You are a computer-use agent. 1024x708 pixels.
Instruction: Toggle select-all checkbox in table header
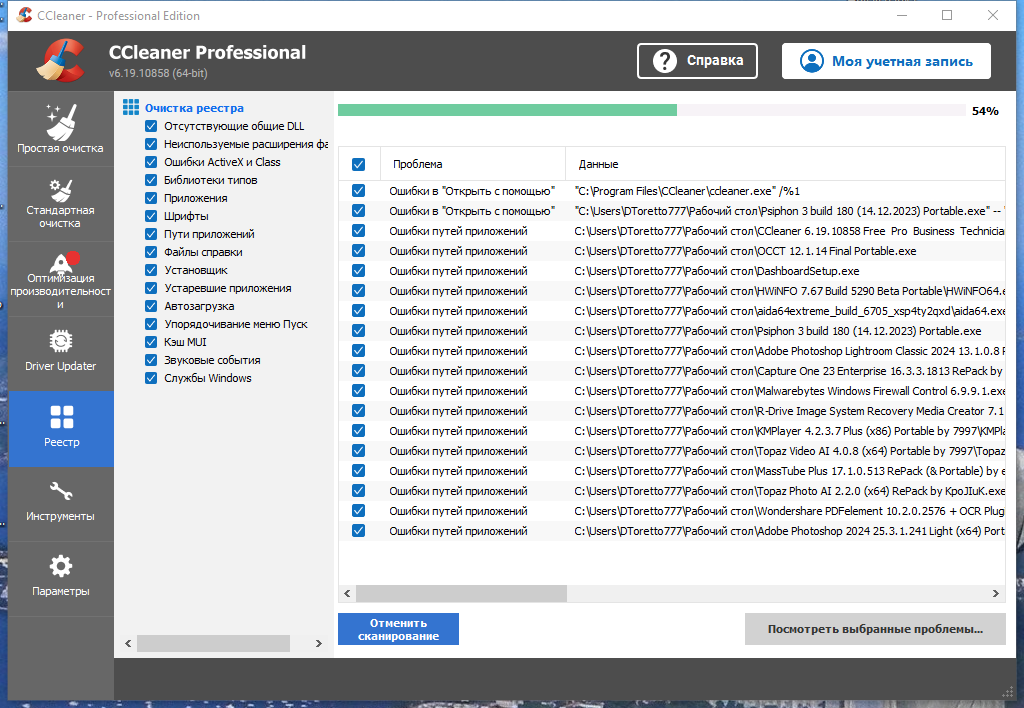pyautogui.click(x=359, y=164)
